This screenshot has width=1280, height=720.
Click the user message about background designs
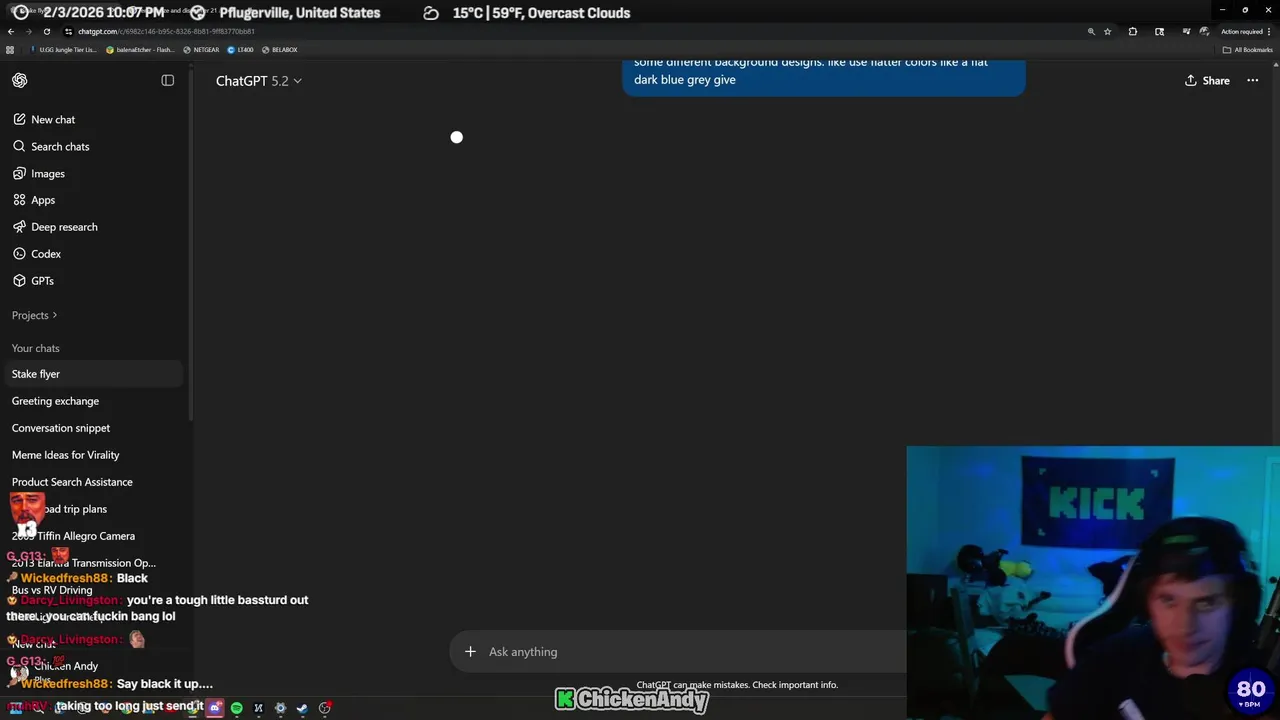(823, 76)
